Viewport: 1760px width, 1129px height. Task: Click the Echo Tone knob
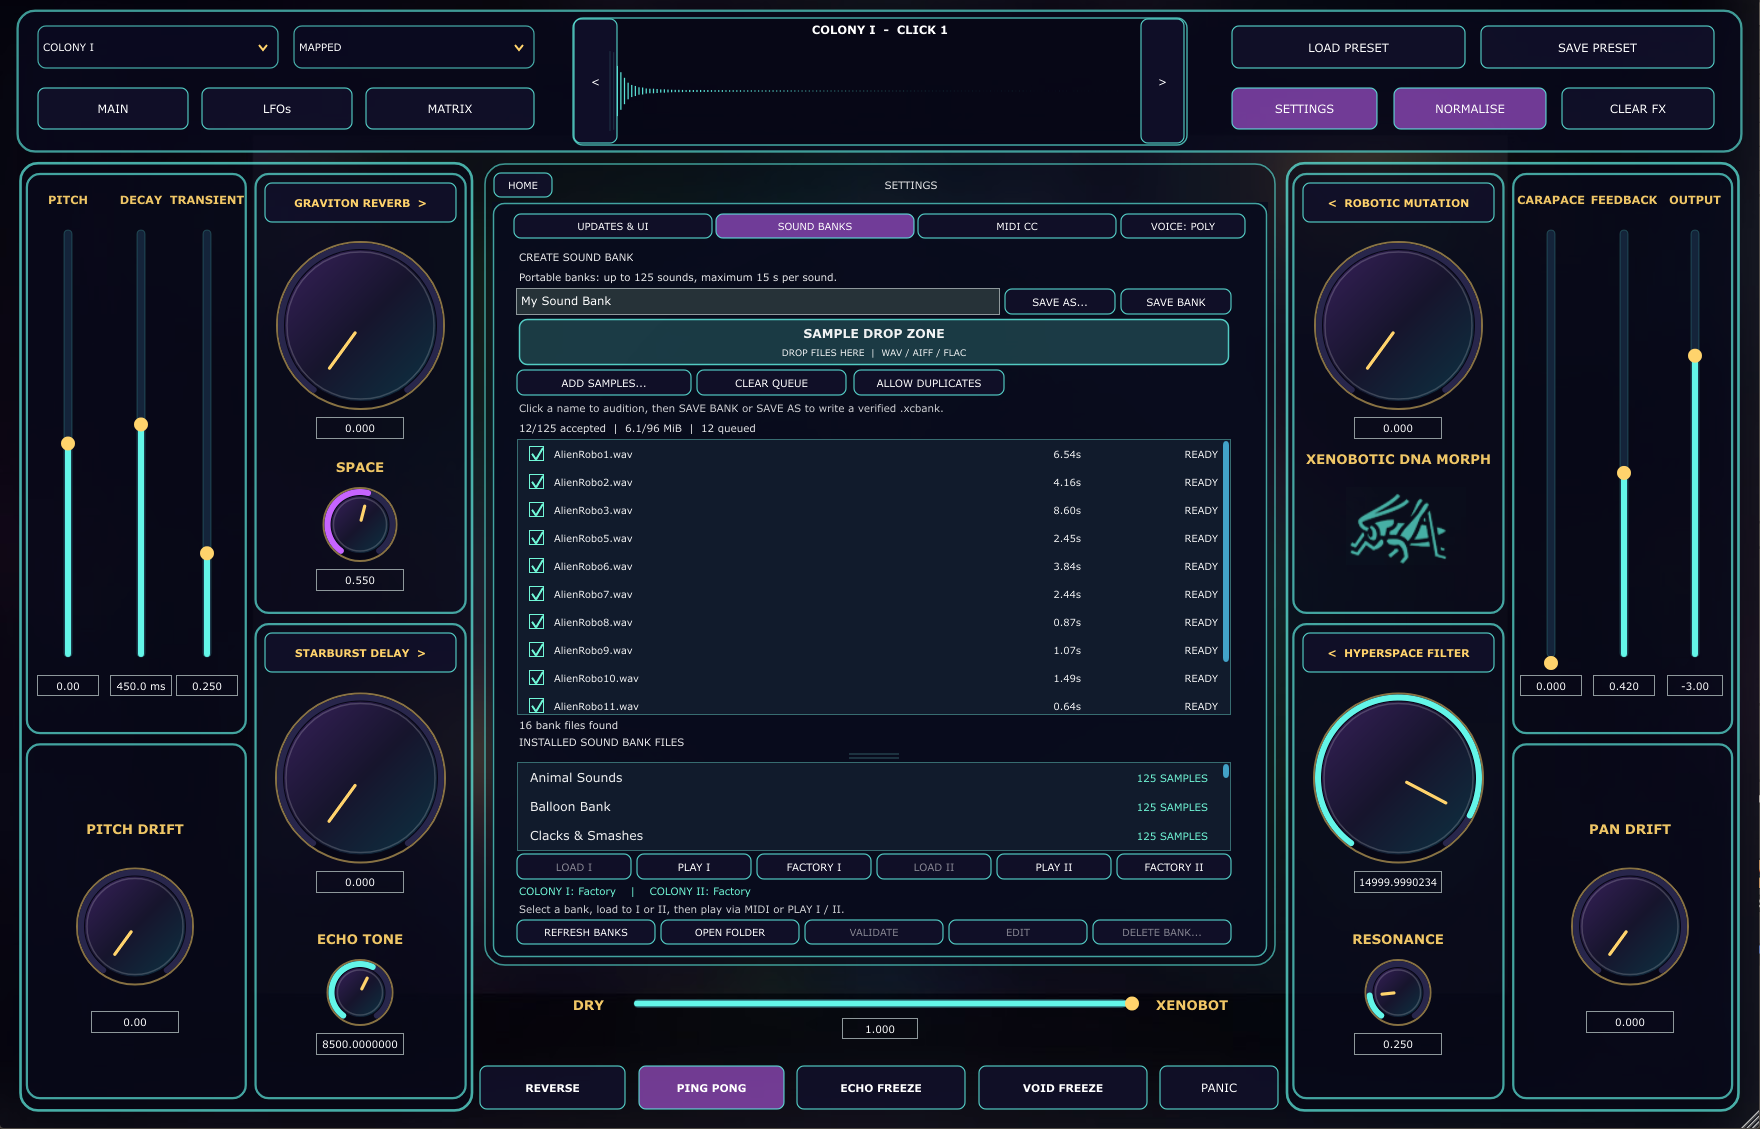pos(360,992)
